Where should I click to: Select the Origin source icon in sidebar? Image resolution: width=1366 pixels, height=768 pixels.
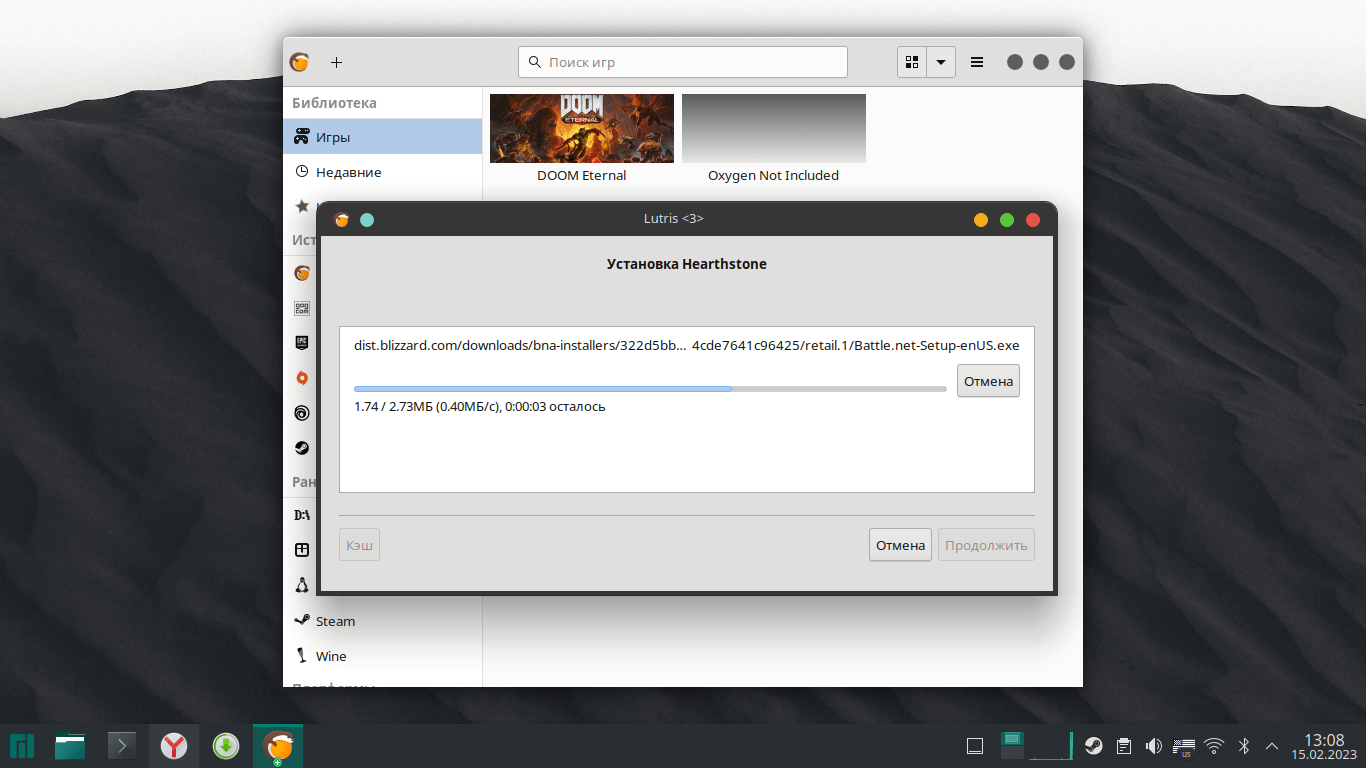tap(302, 377)
